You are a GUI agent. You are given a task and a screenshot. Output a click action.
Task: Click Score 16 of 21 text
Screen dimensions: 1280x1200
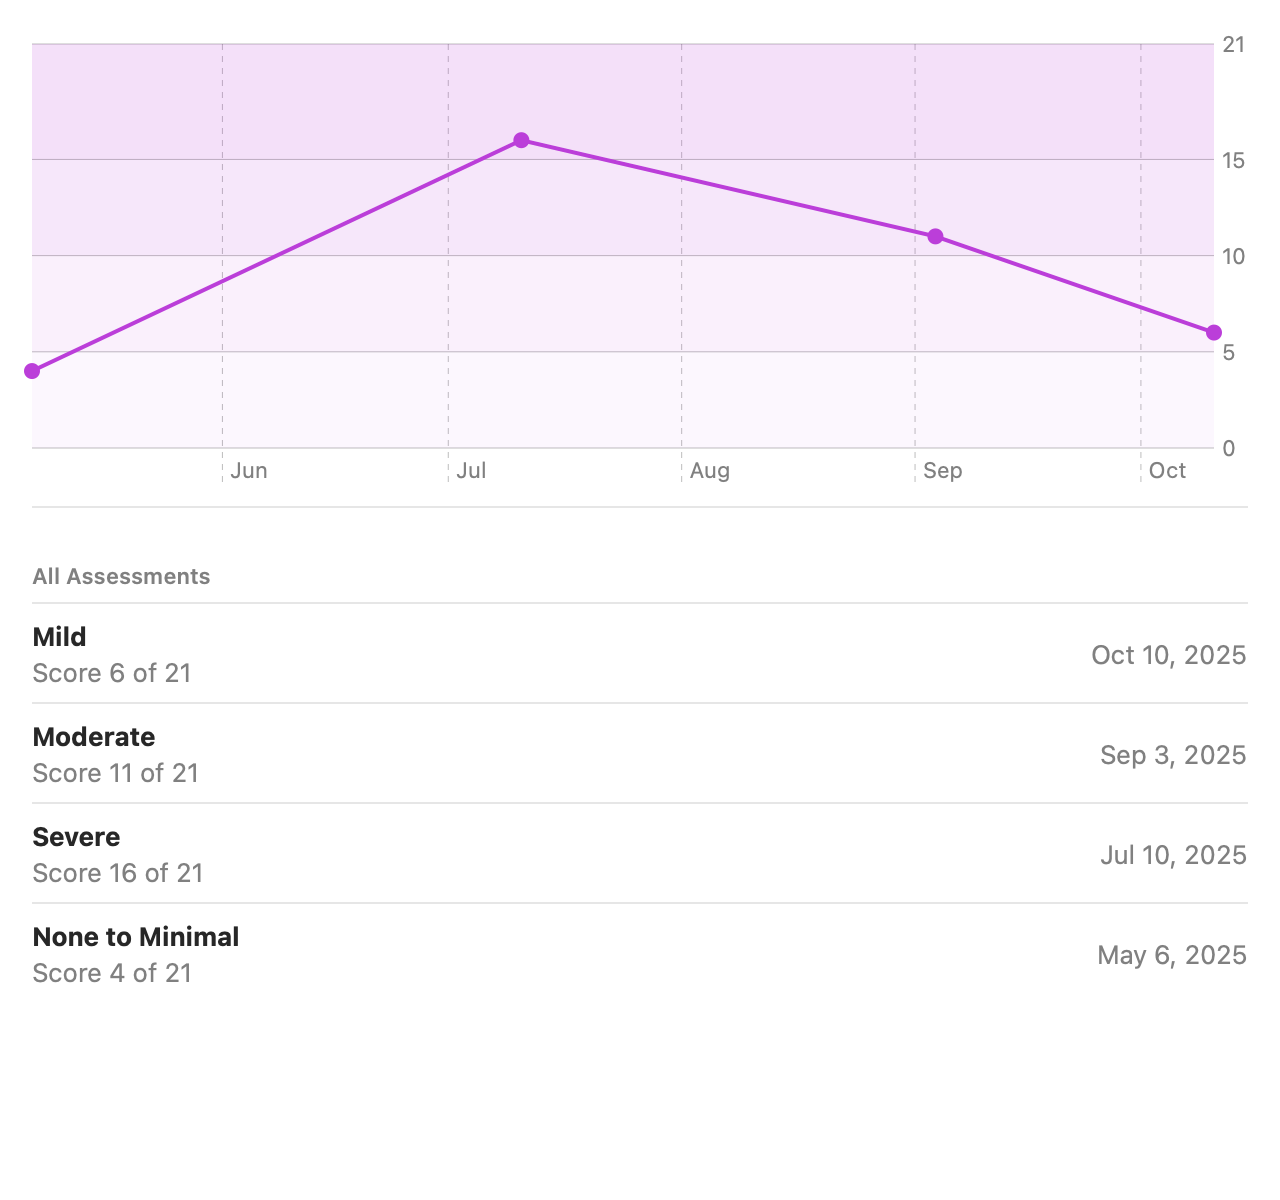tap(118, 873)
